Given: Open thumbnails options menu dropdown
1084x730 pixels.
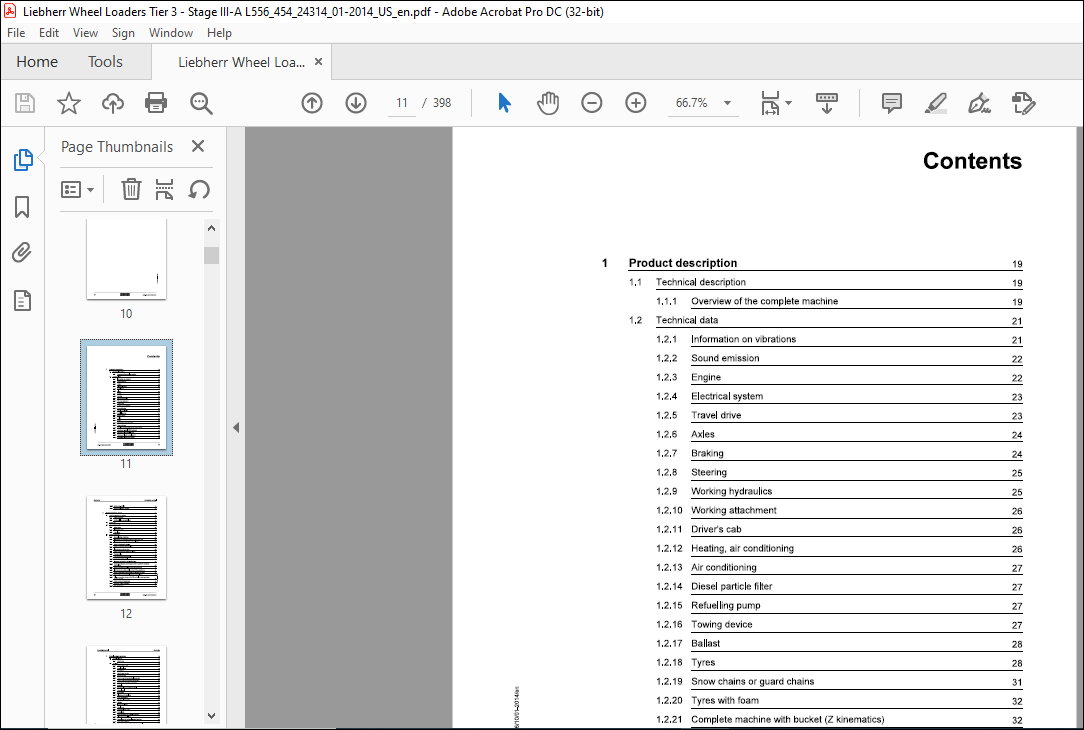Looking at the screenshot, I should tap(77, 189).
